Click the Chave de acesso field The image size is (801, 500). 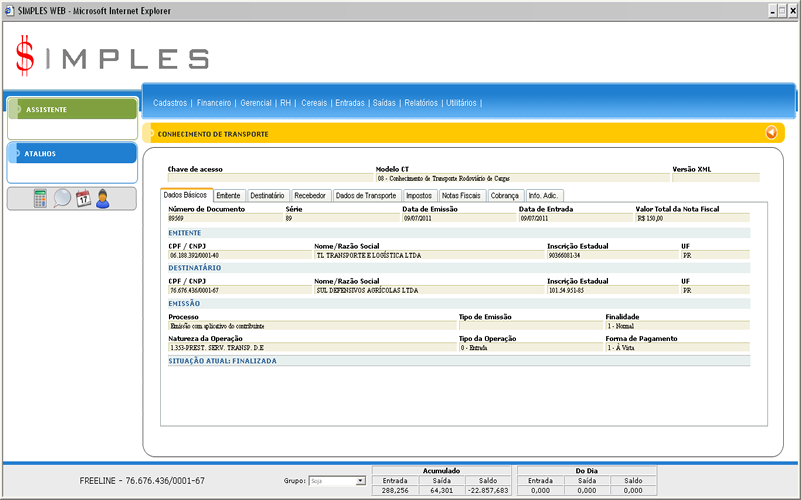click(x=270, y=178)
